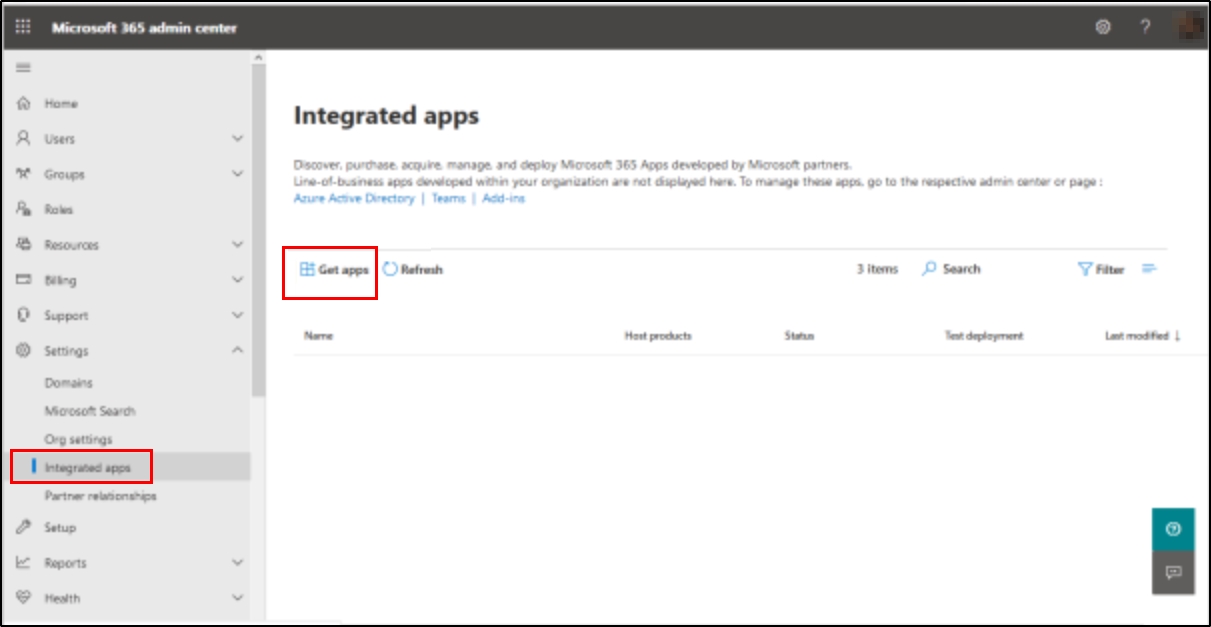Open the Azure Active Directory link
The image size is (1211, 627).
[354, 199]
